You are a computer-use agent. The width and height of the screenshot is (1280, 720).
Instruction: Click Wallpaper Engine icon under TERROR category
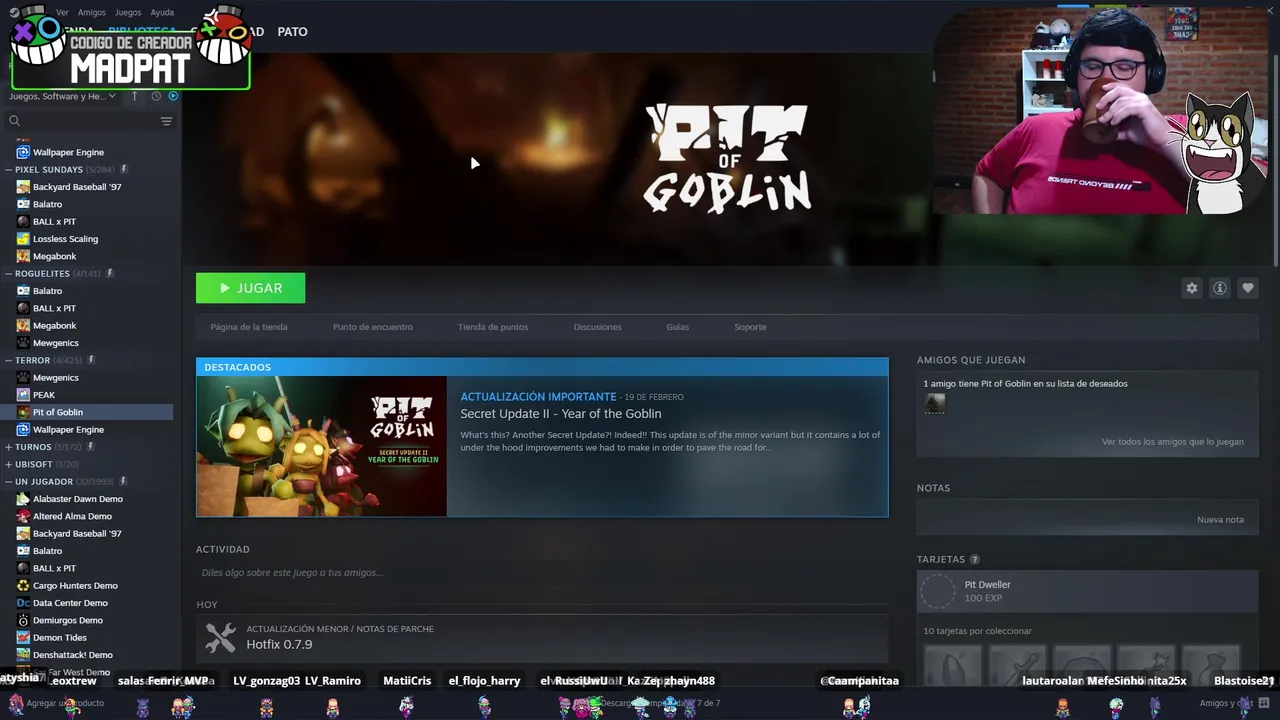pos(23,430)
